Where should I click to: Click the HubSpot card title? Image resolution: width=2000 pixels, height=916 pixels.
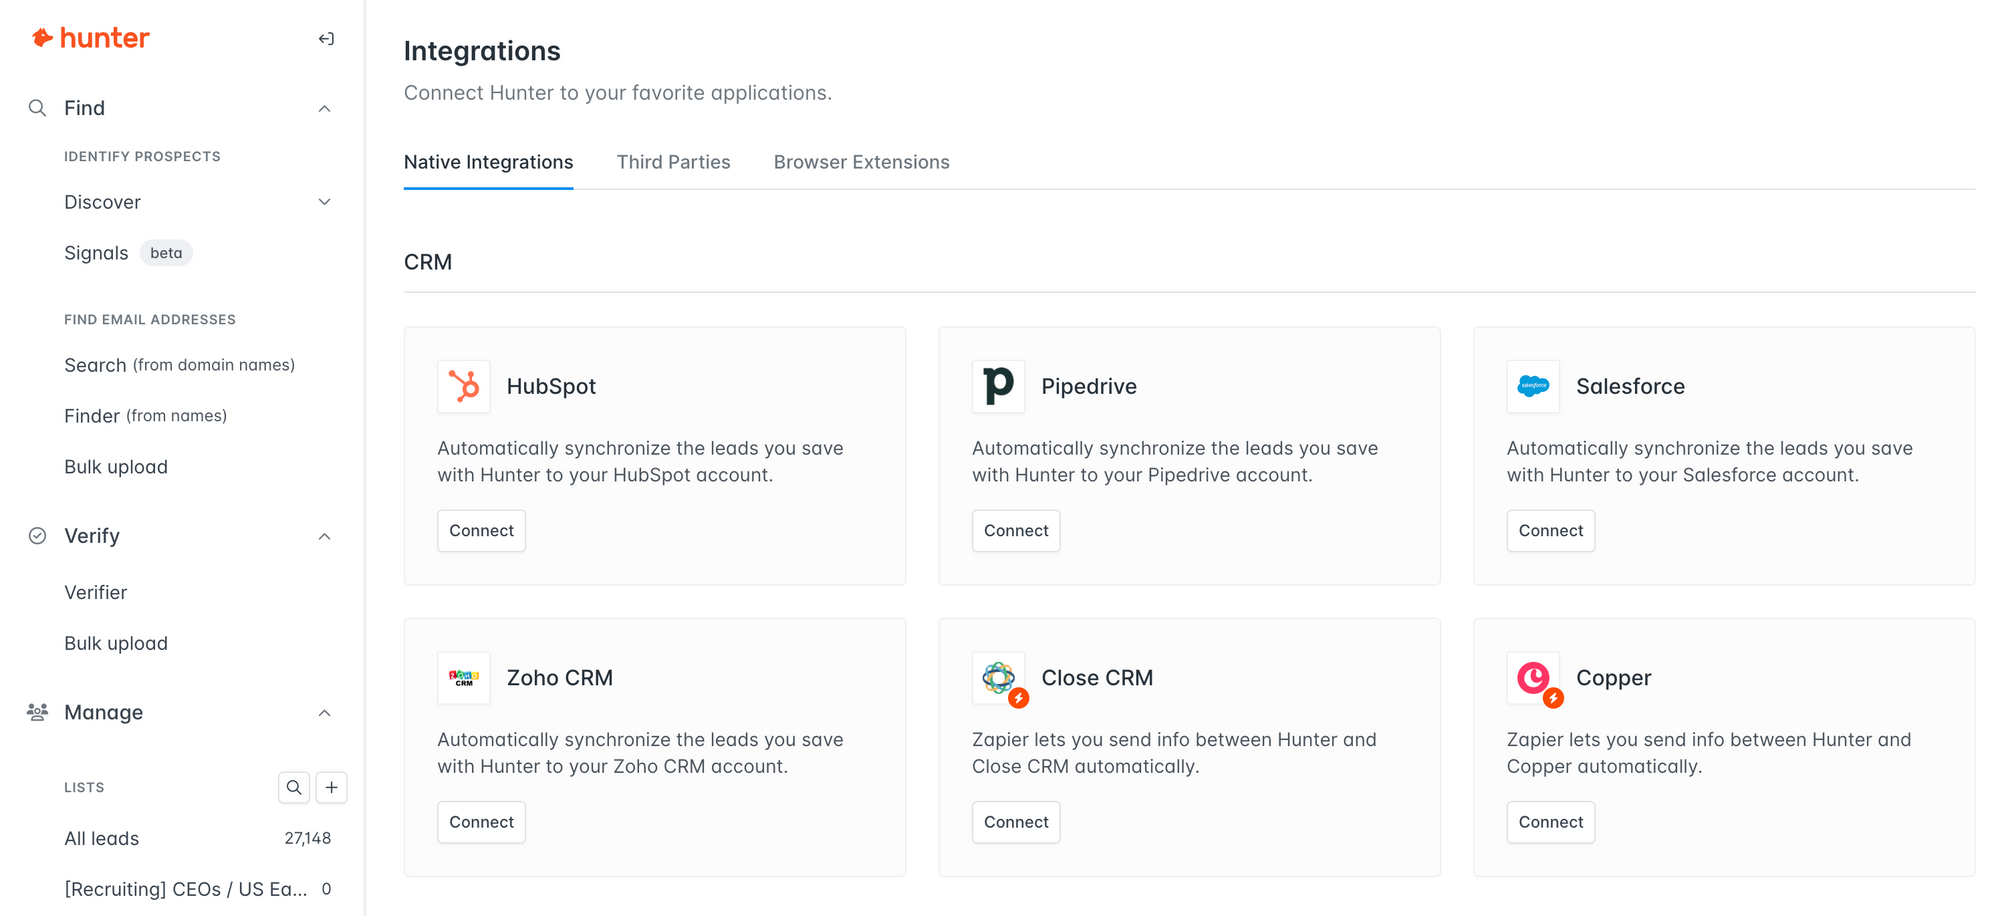(x=551, y=386)
